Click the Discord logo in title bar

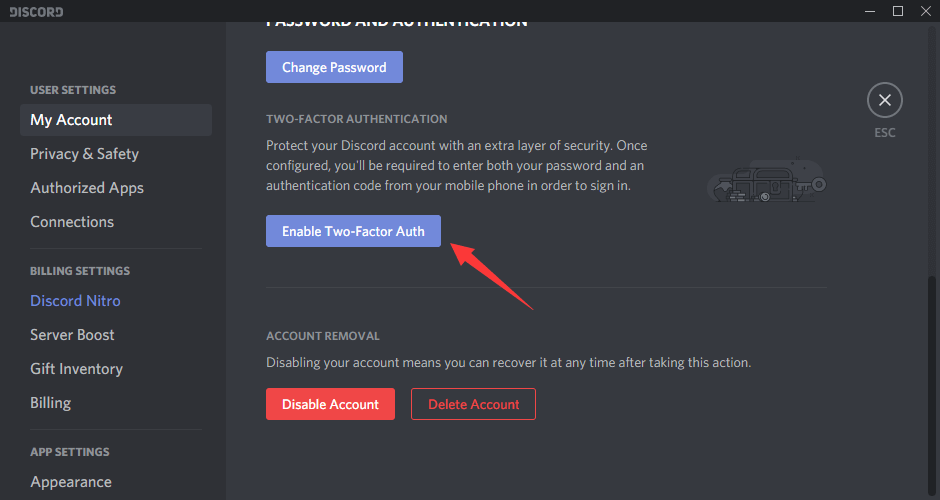[x=35, y=12]
